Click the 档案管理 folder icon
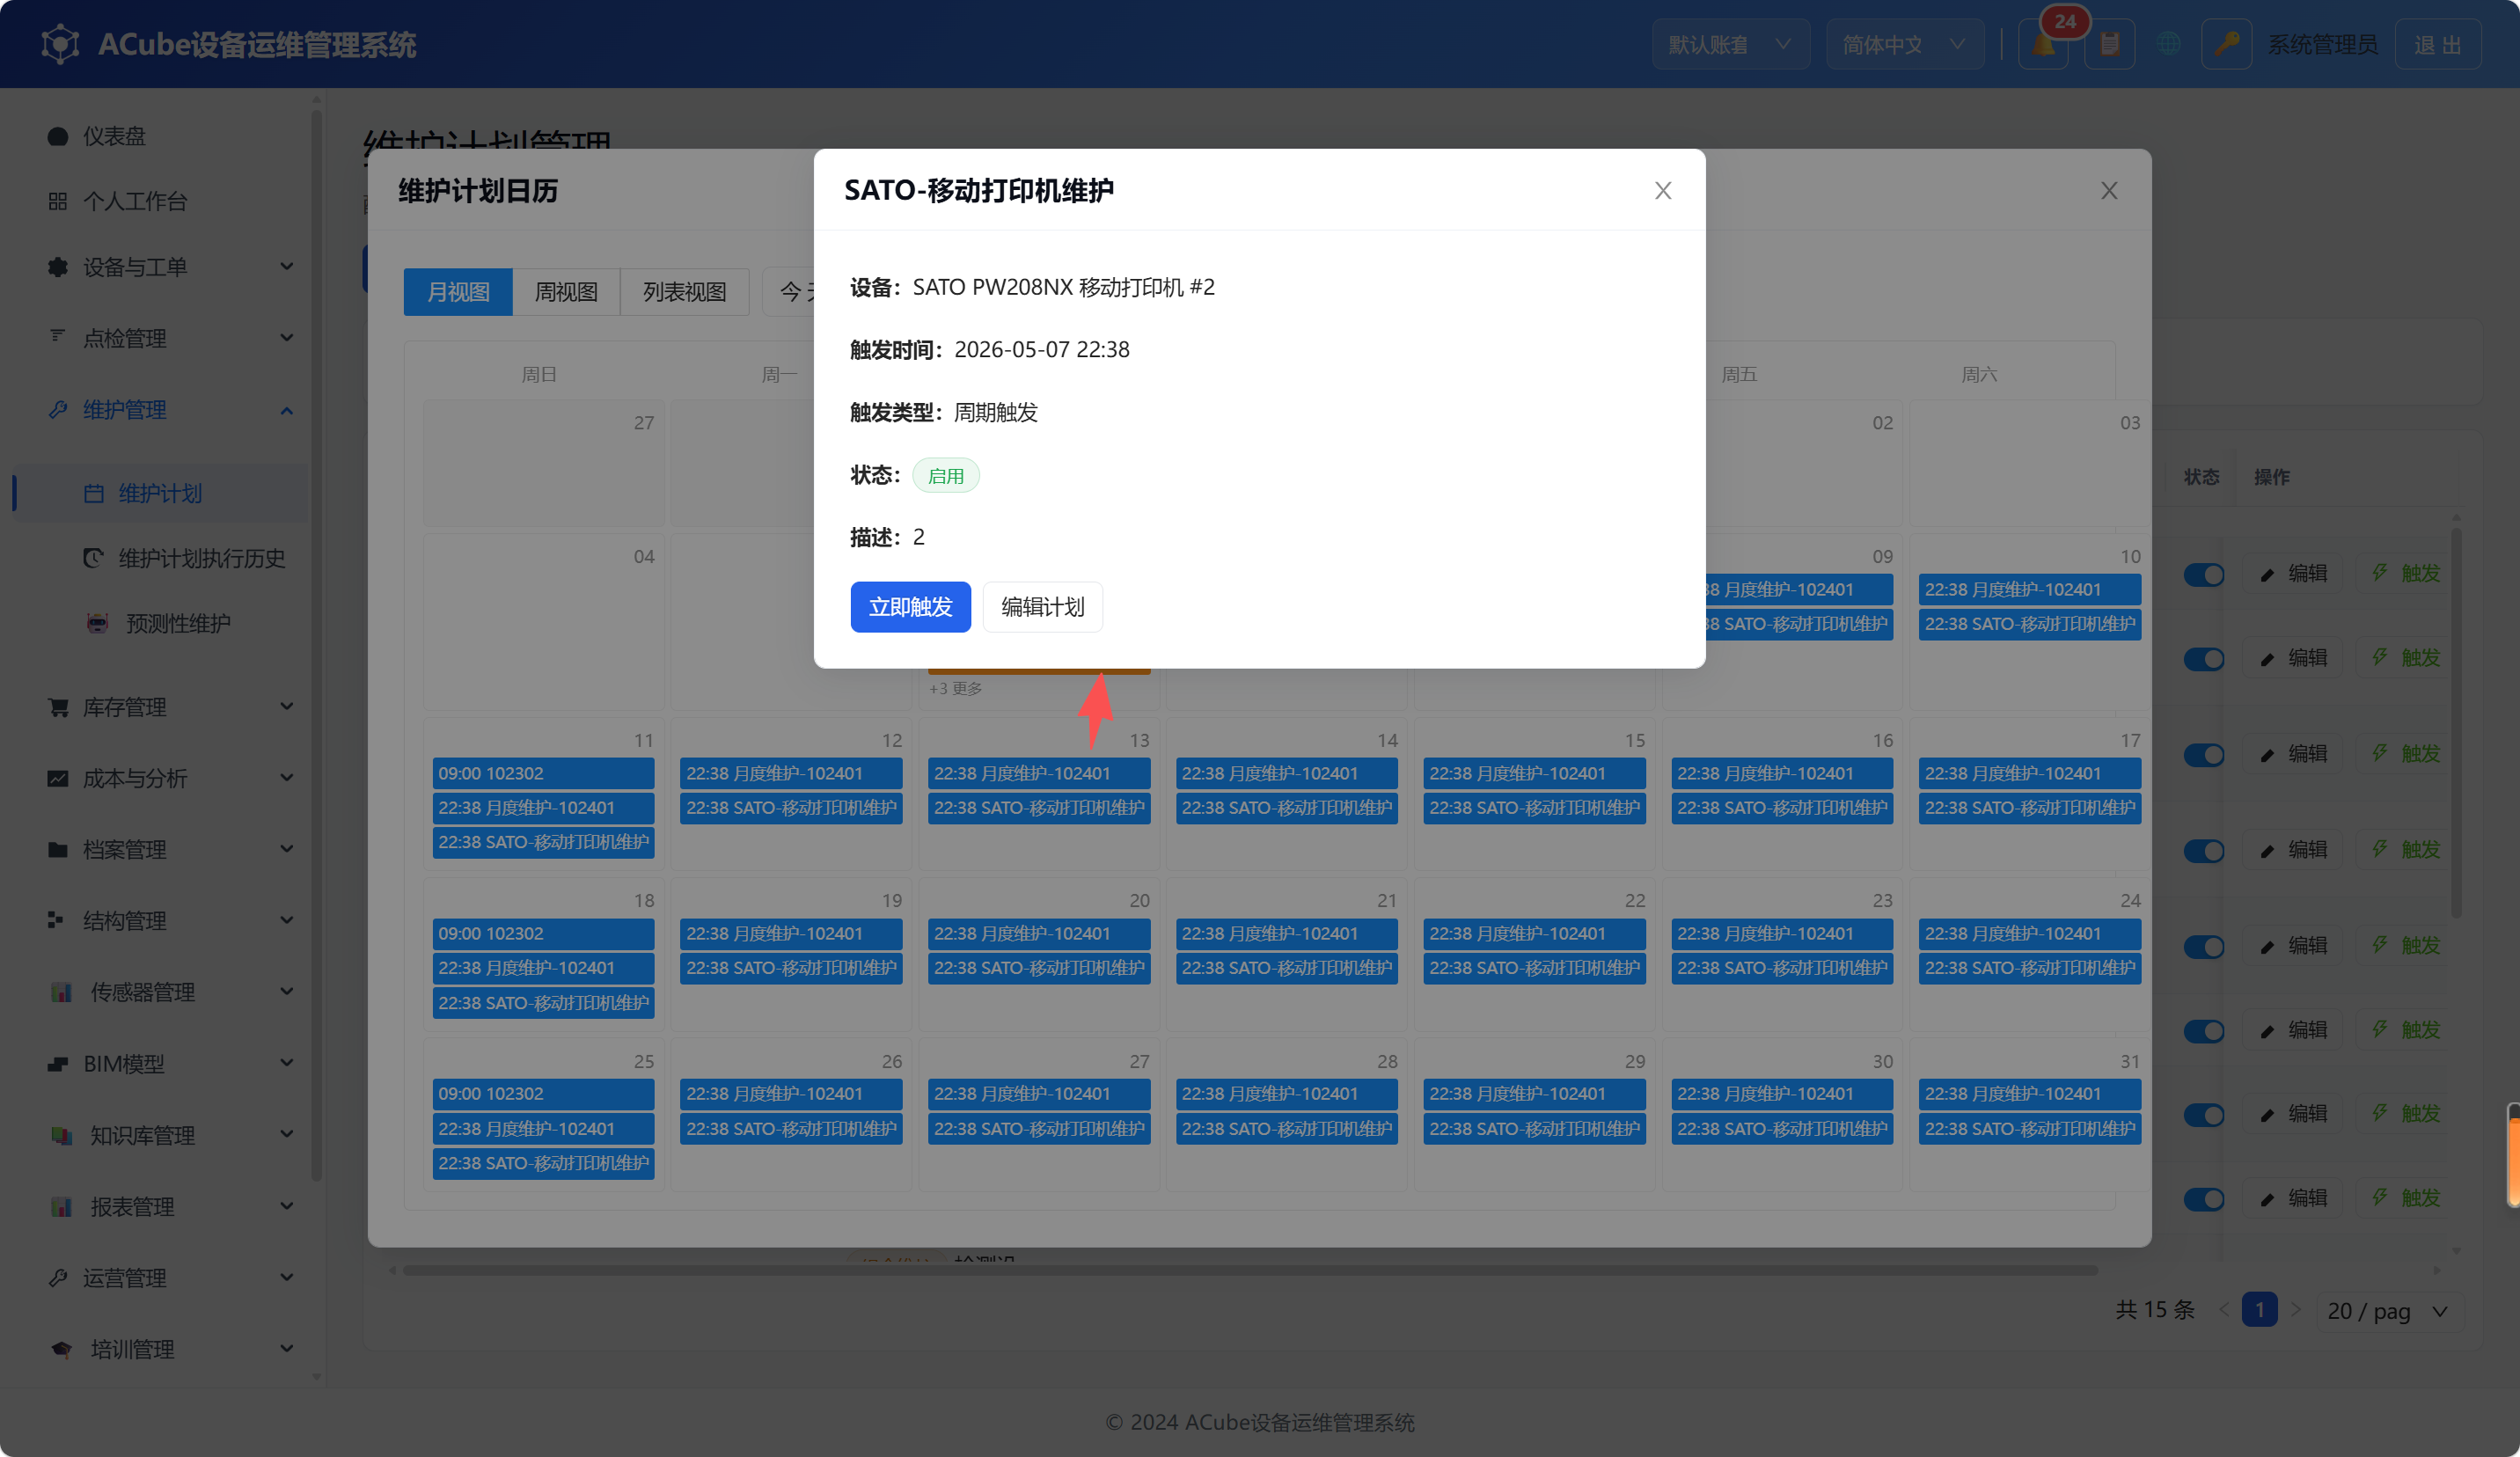This screenshot has height=1457, width=2520. pyautogui.click(x=58, y=849)
